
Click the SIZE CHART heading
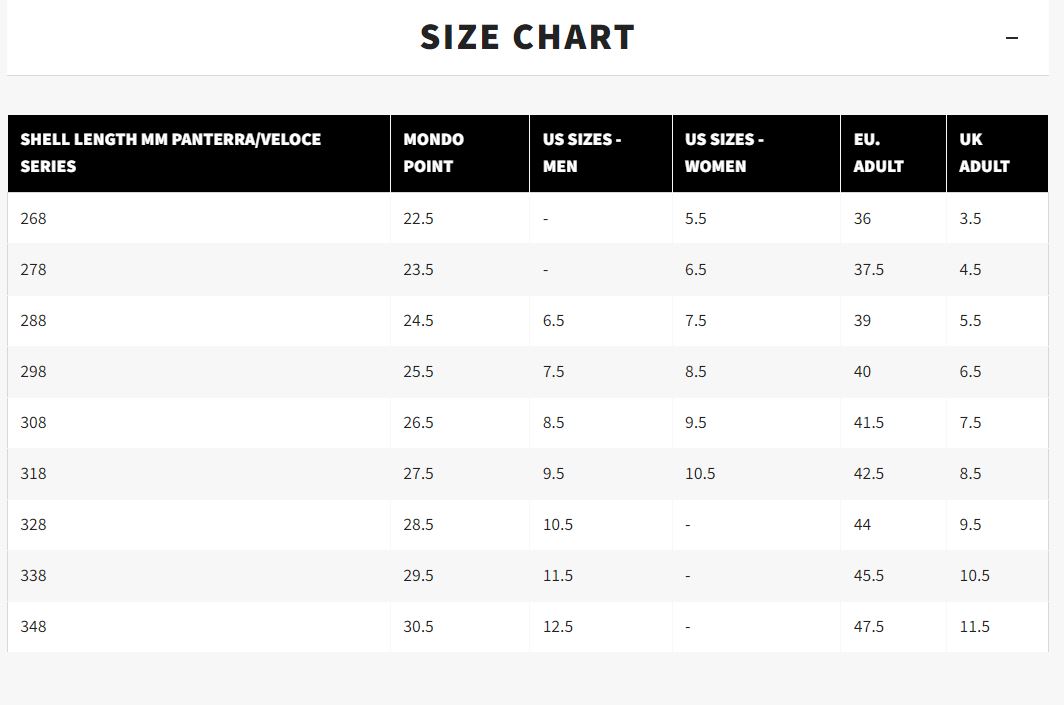(x=527, y=37)
